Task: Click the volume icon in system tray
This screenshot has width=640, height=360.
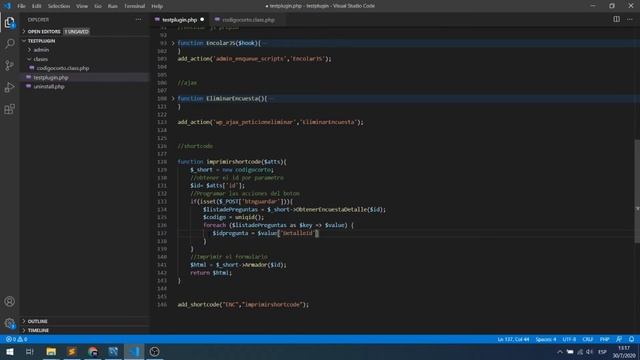Action: pos(589,352)
